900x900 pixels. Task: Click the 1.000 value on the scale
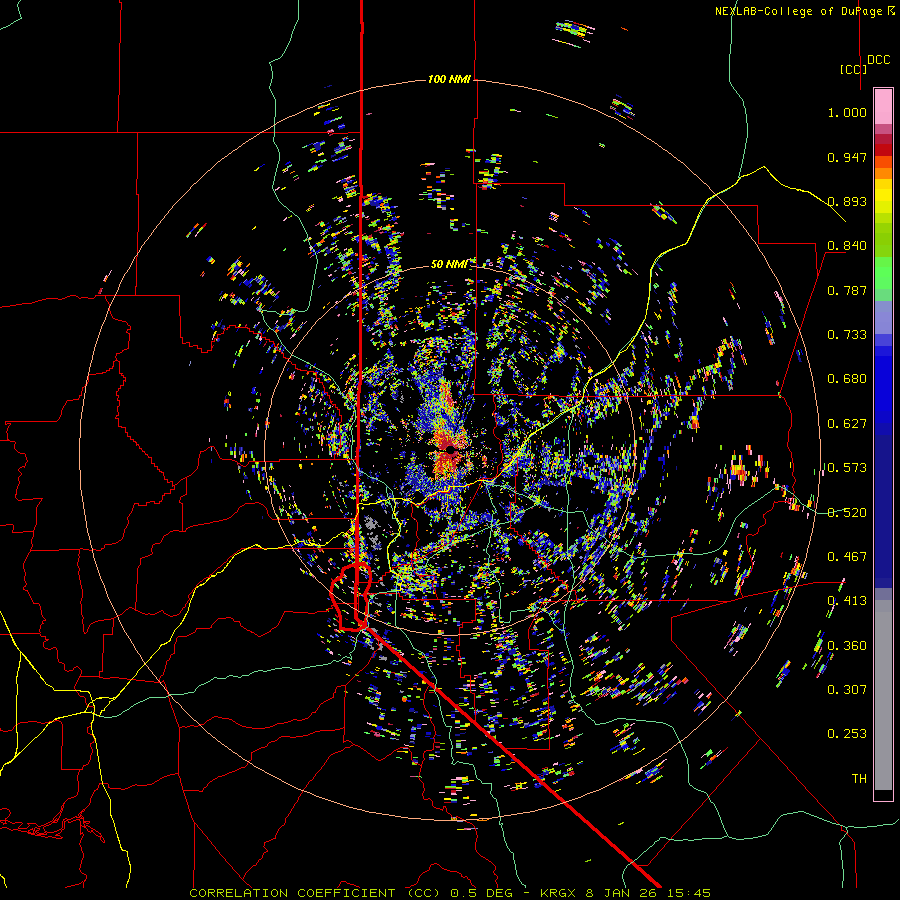(847, 112)
